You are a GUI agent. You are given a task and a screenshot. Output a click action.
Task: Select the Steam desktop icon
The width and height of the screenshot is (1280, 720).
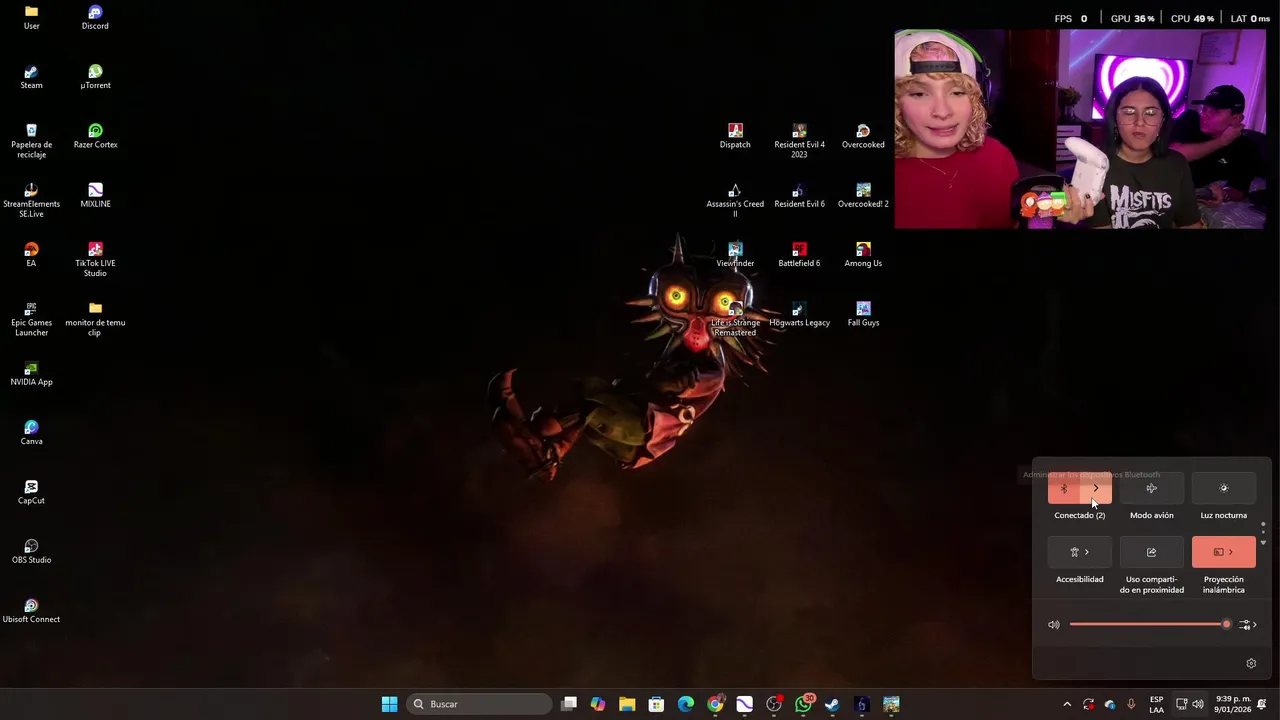(32, 77)
